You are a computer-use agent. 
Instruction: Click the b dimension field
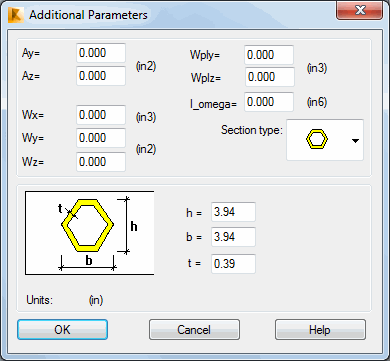pos(233,237)
